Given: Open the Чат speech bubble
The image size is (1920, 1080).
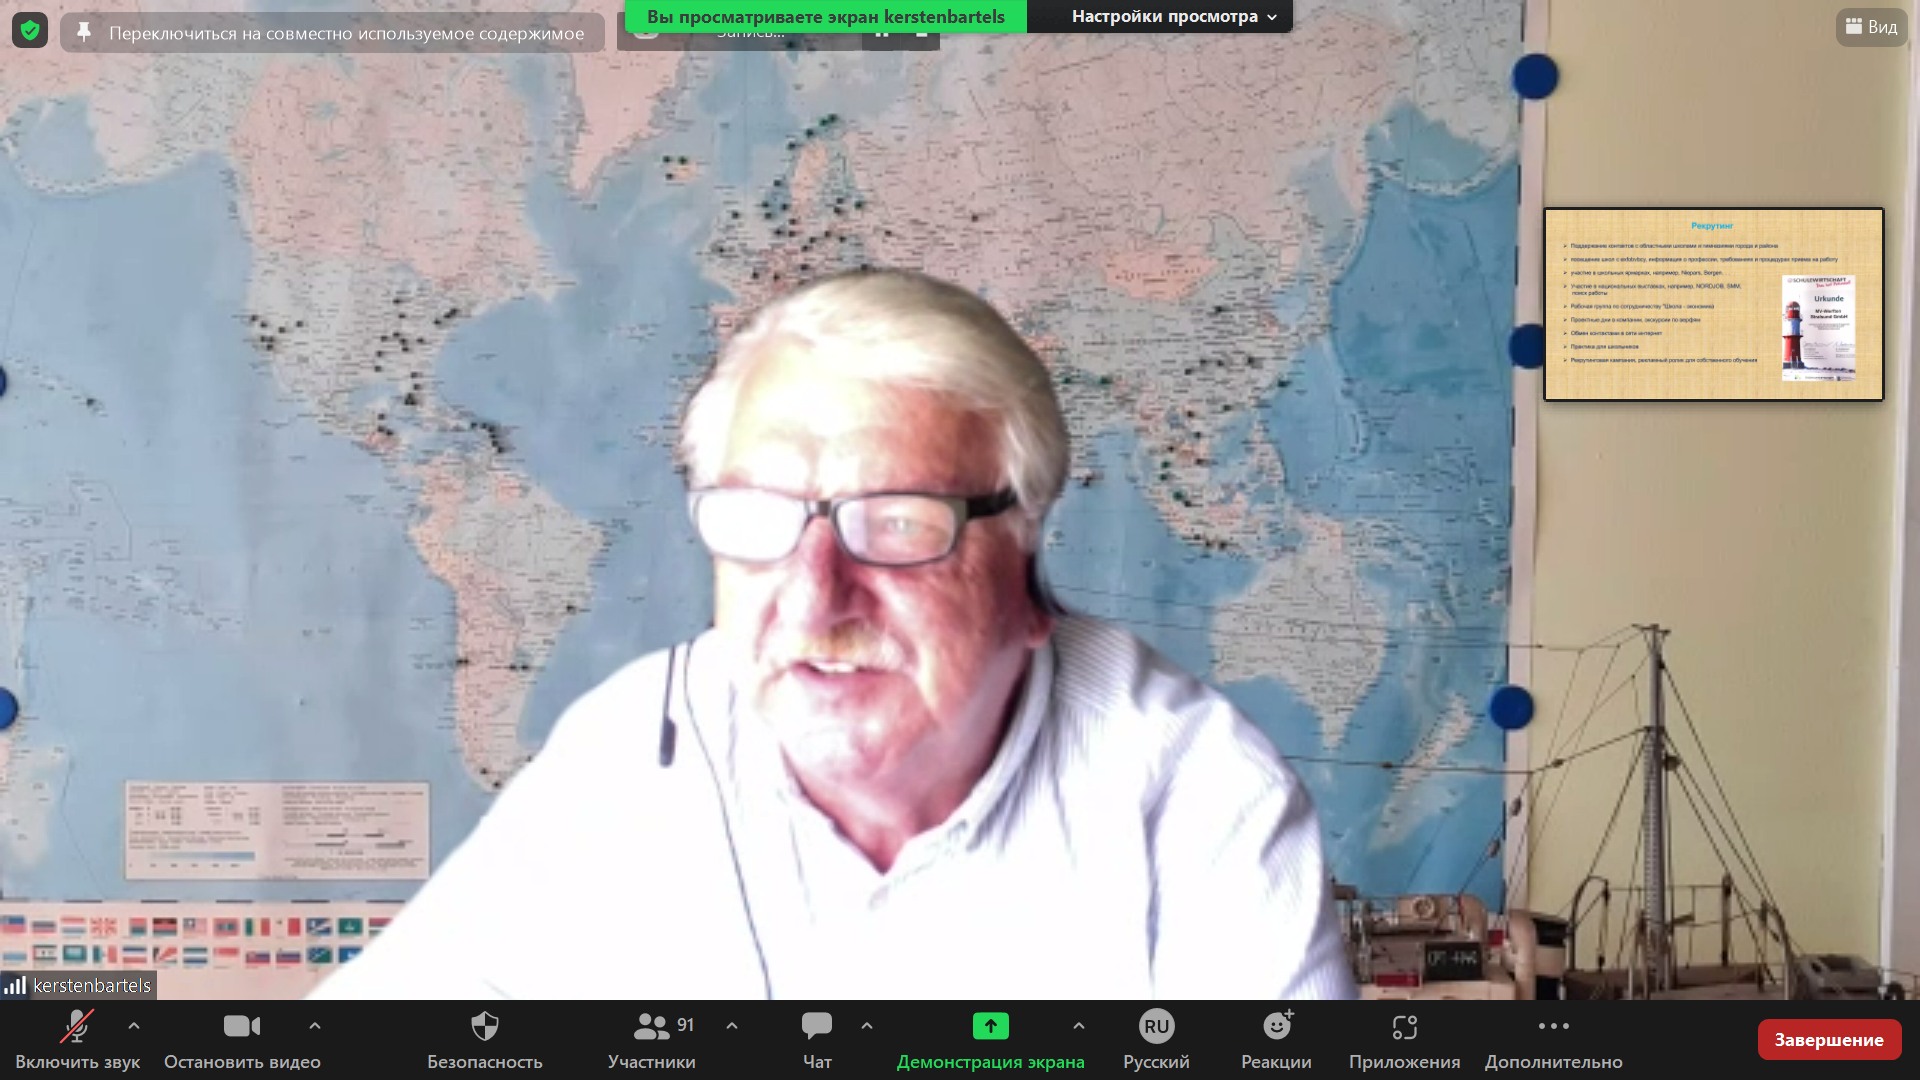Looking at the screenshot, I should 817,1027.
